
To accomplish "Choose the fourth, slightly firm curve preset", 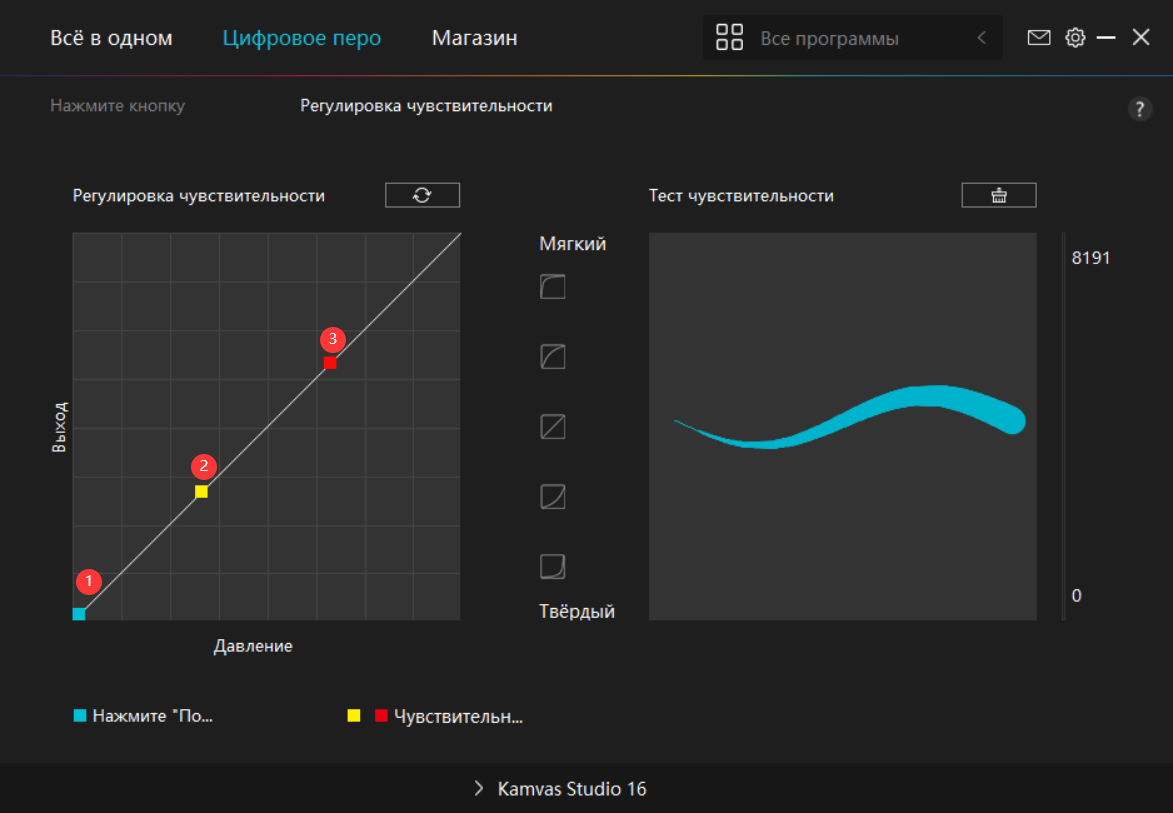I will (x=553, y=497).
